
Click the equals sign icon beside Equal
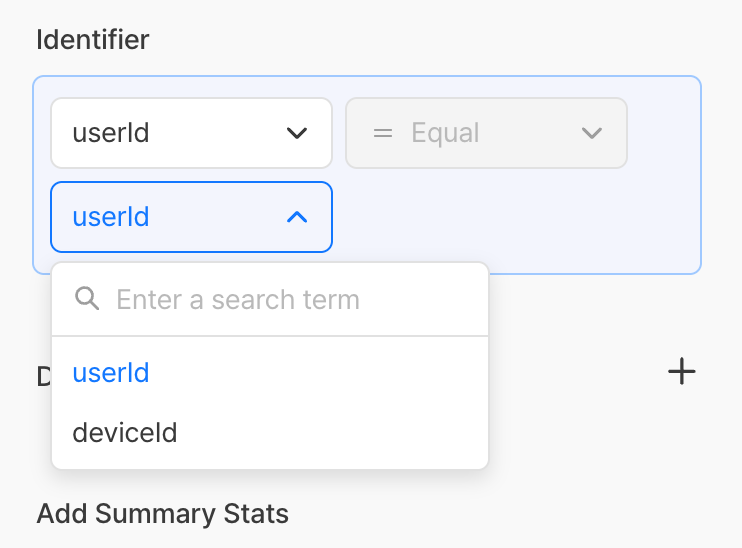click(383, 133)
